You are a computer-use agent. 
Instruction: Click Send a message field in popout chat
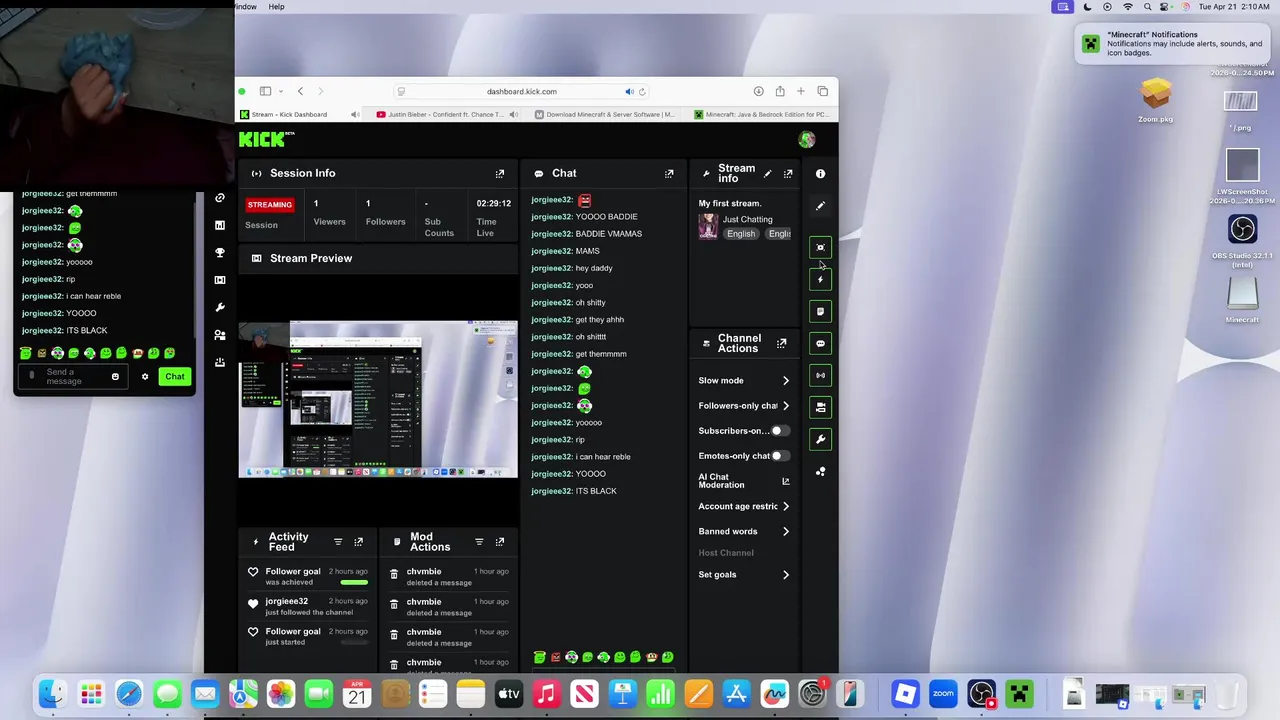(72, 377)
